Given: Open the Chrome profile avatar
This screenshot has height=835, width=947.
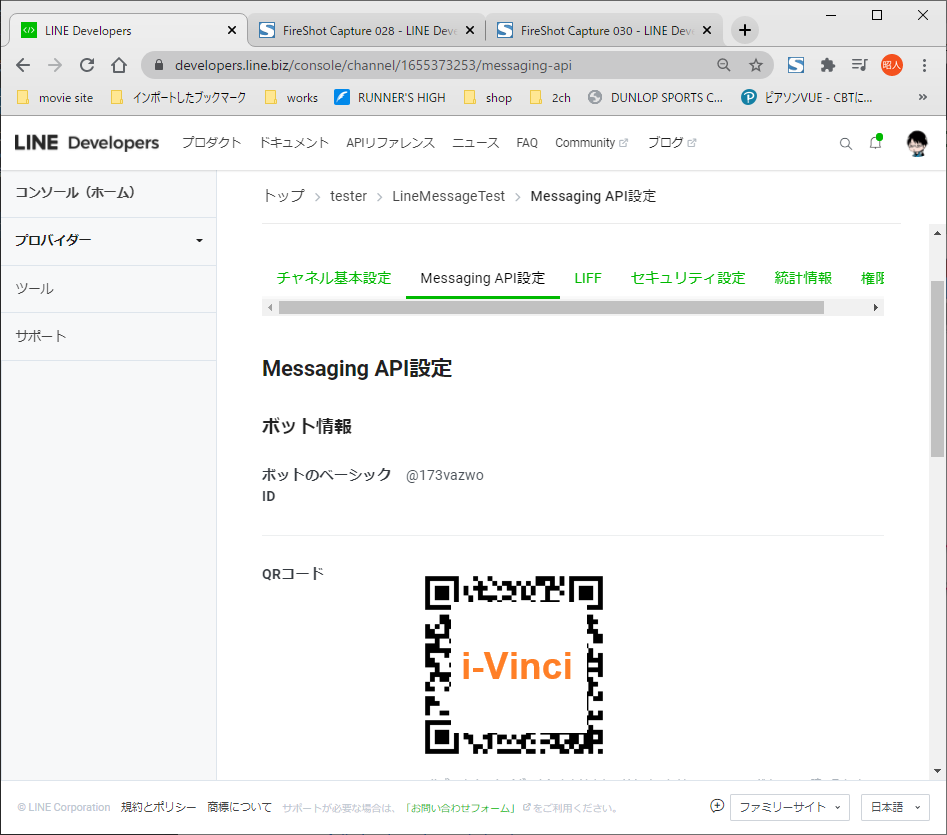Looking at the screenshot, I should click(x=892, y=65).
